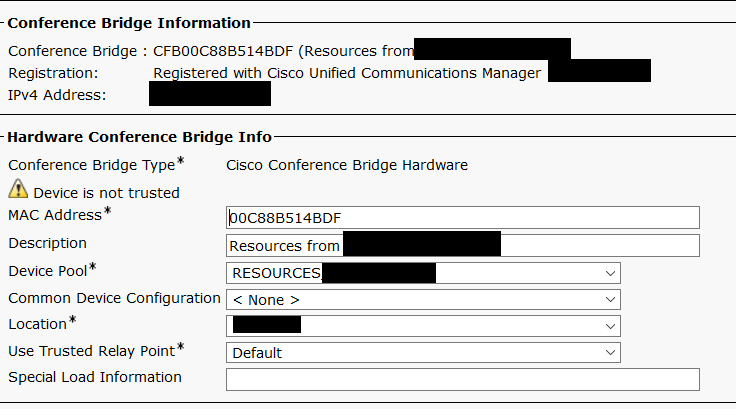Expand the Common Device Configuration dropdown

click(x=424, y=299)
